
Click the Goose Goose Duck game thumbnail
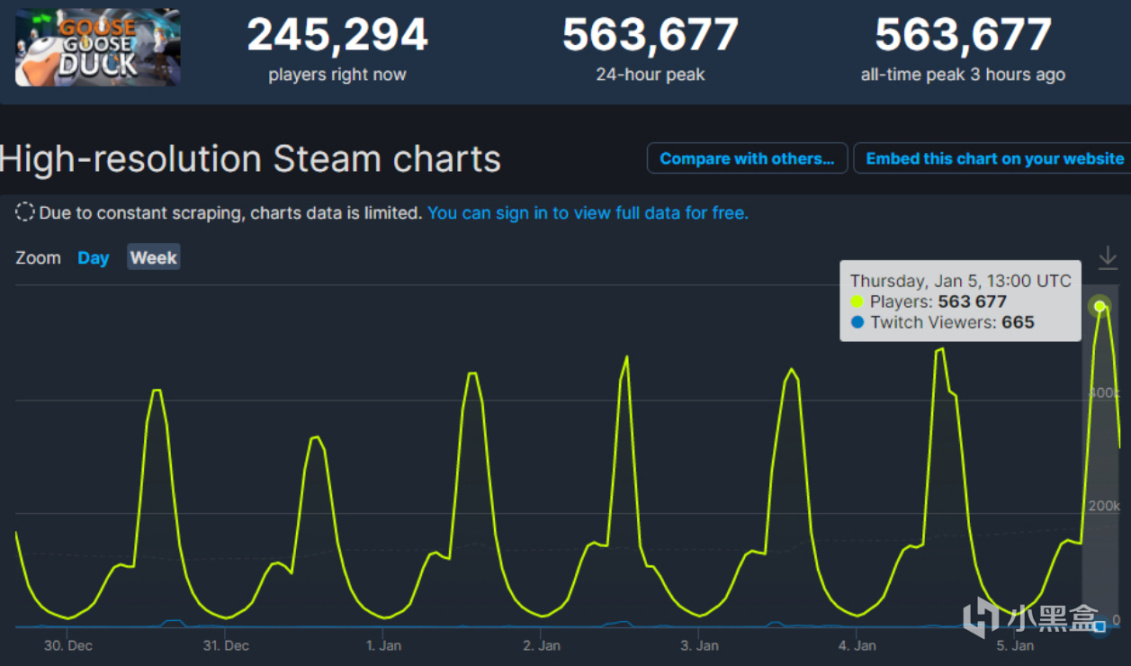[98, 47]
